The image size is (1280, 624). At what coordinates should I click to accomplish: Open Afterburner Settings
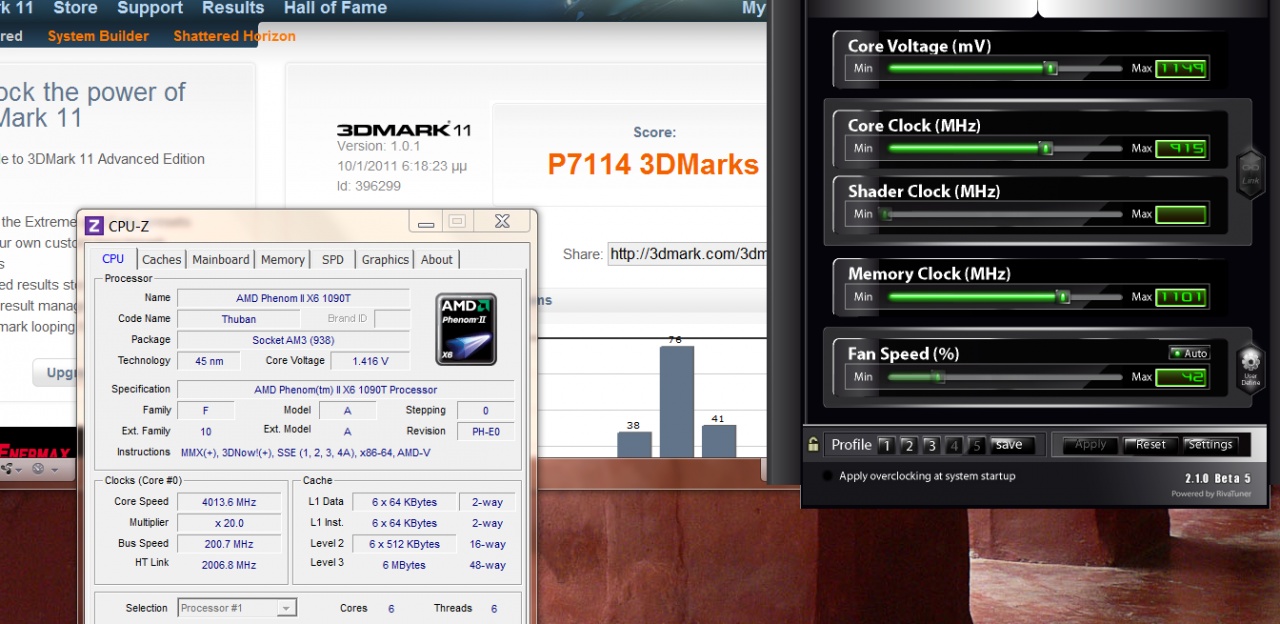[x=1211, y=445]
